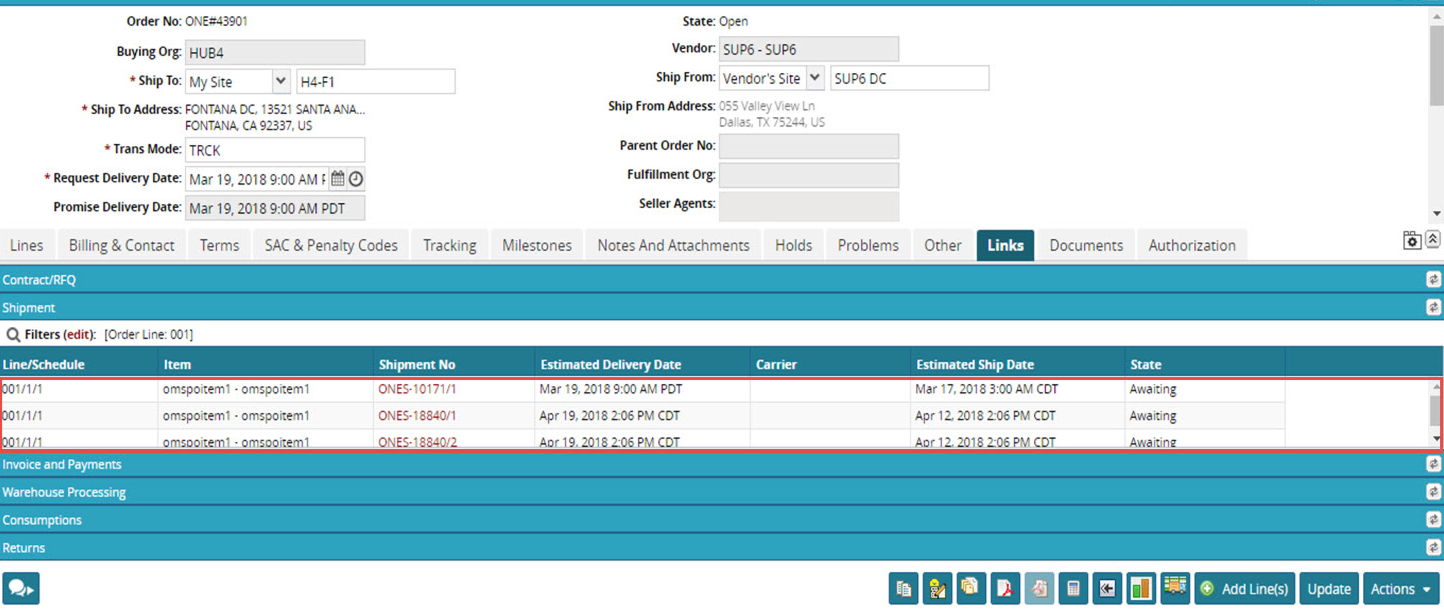
Task: Click the filter 'edit' link
Action: (x=78, y=335)
